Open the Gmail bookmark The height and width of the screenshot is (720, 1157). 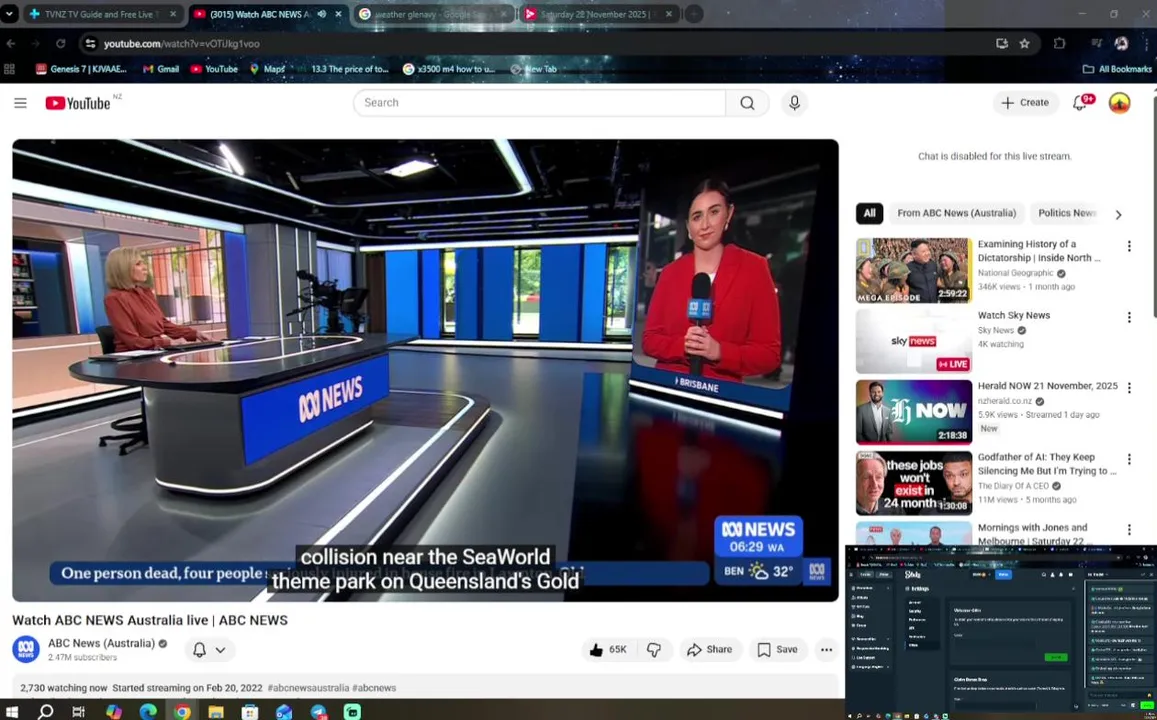[161, 69]
